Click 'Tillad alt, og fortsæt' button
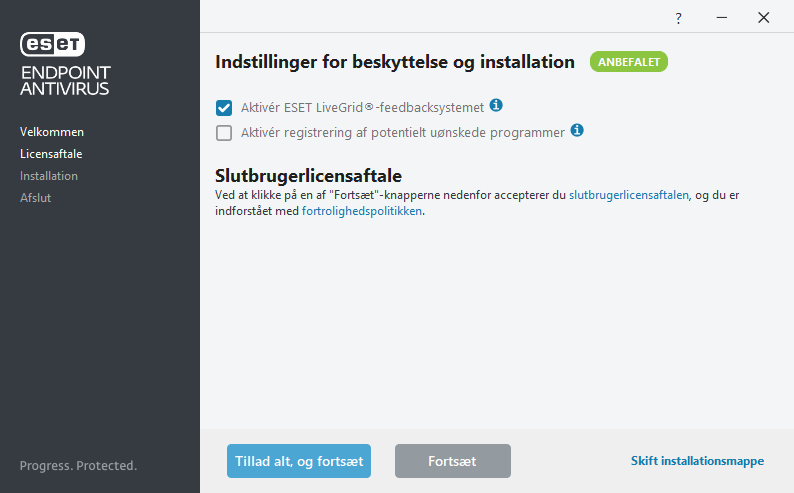 tap(299, 461)
